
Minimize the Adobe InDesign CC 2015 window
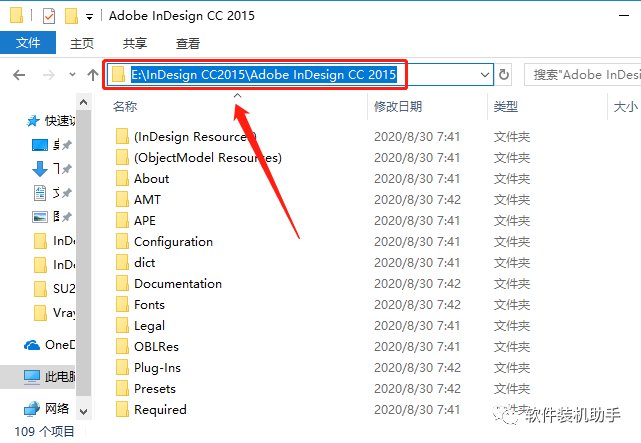(x=624, y=16)
